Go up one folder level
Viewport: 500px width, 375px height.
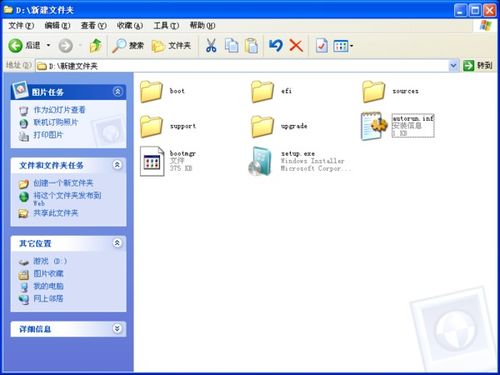tap(96, 46)
